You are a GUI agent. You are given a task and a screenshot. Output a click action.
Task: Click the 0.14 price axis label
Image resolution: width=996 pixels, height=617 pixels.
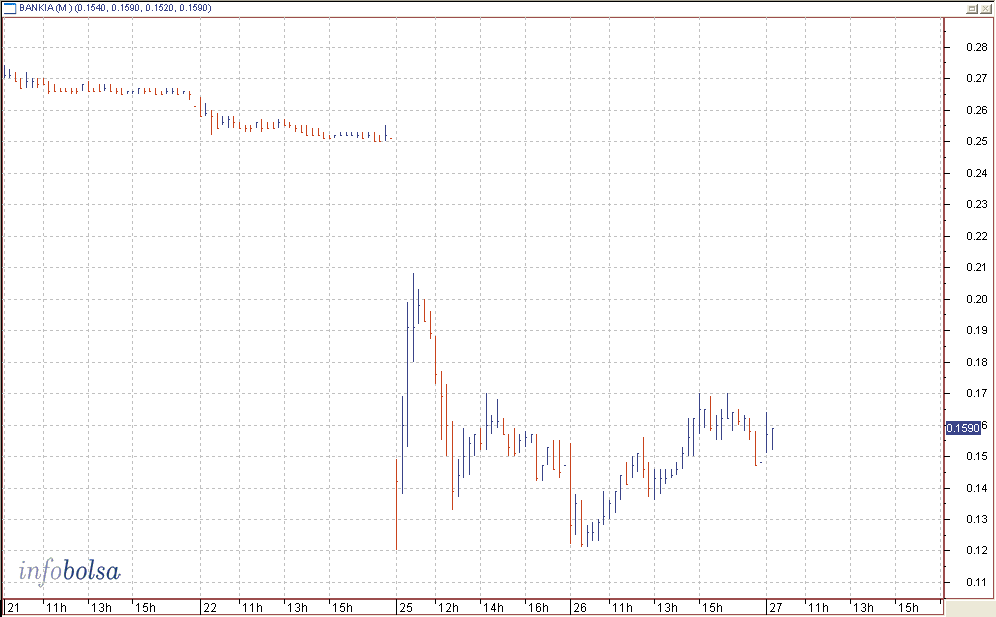tap(976, 488)
